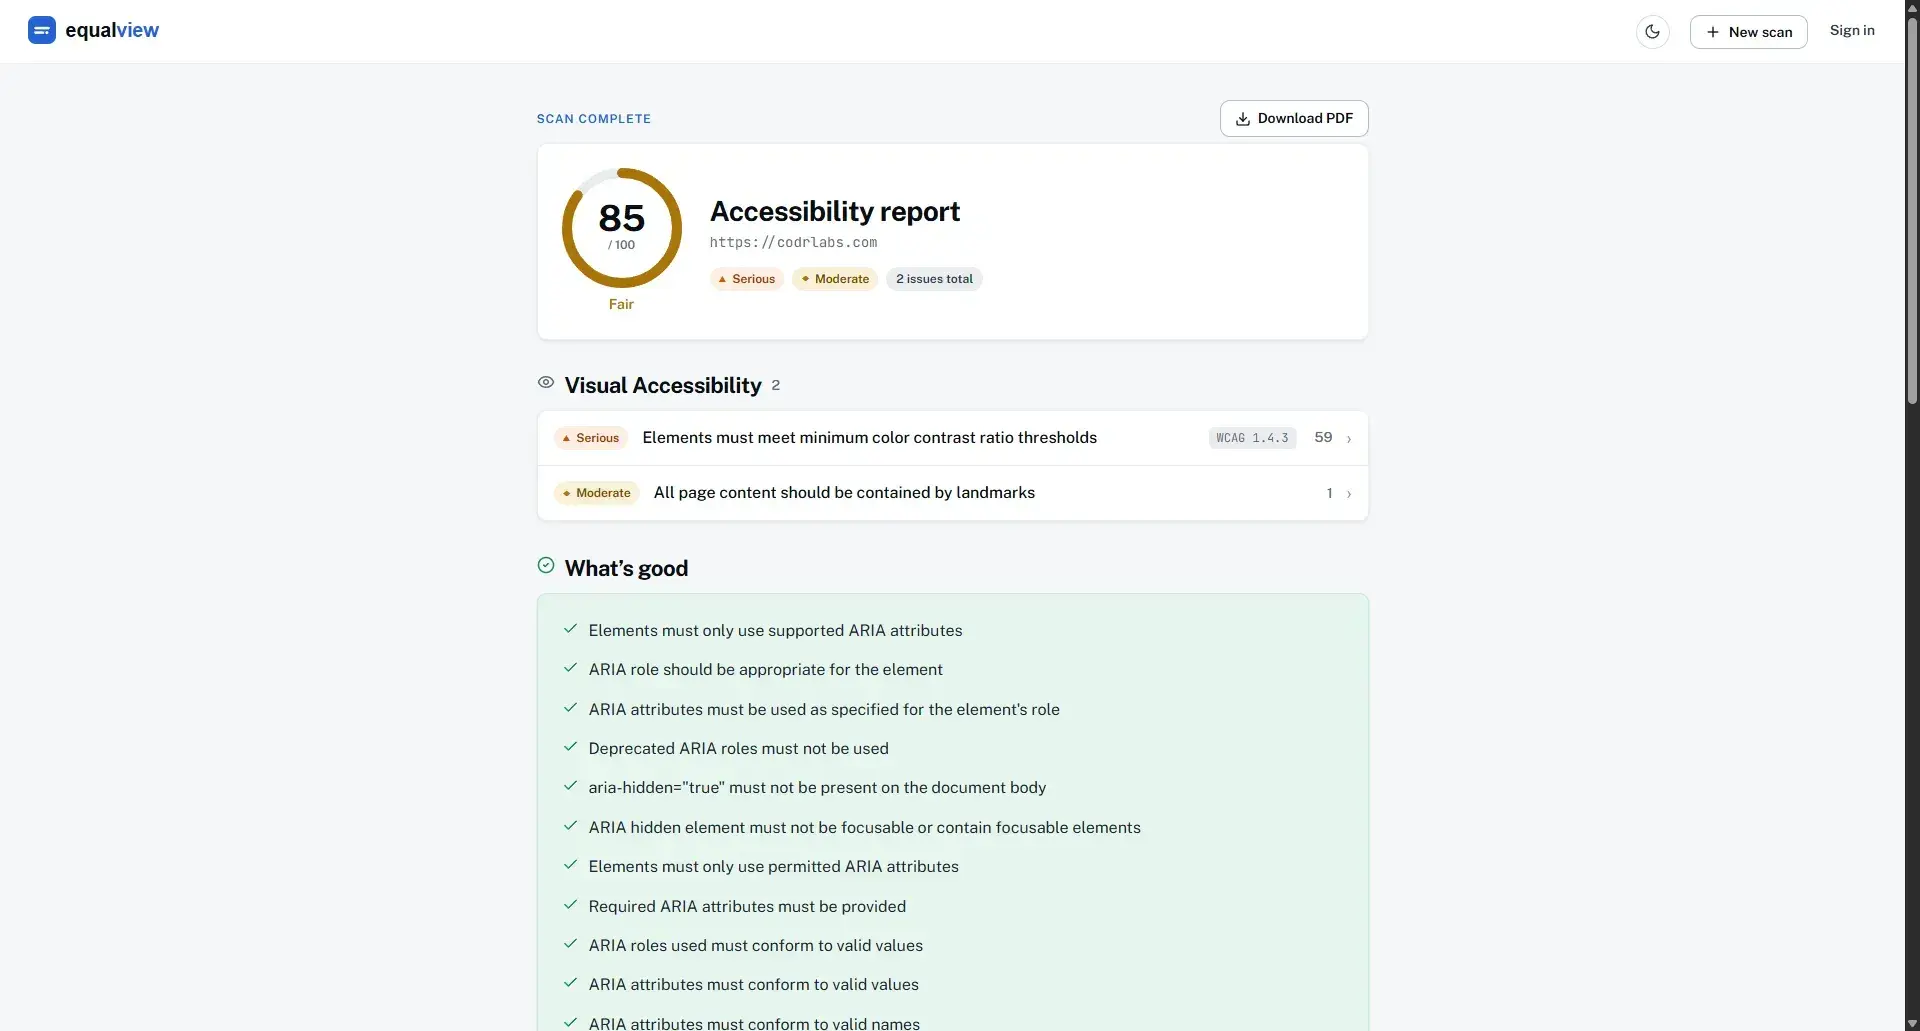
Task: Click the SCAN COMPLETE label
Action: click(594, 119)
